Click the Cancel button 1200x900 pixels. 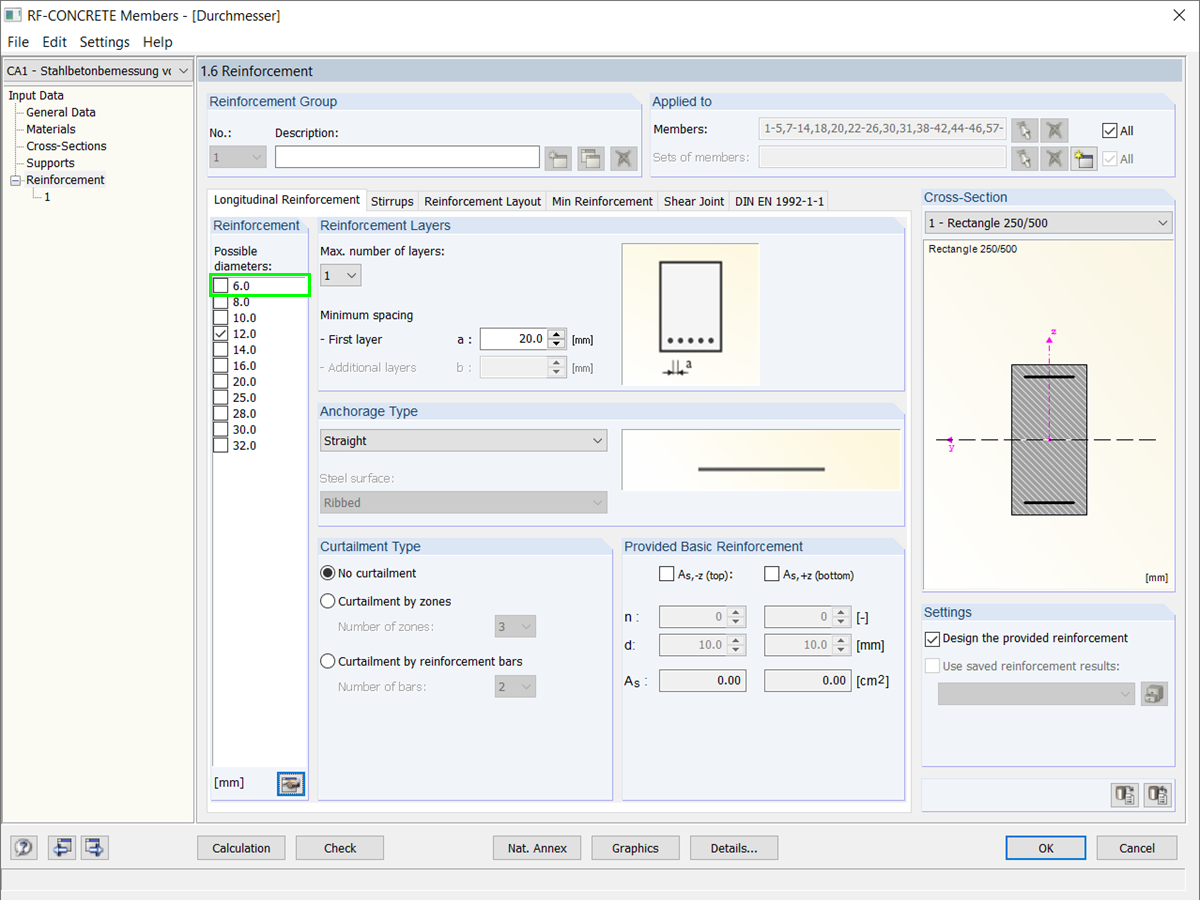[x=1137, y=848]
